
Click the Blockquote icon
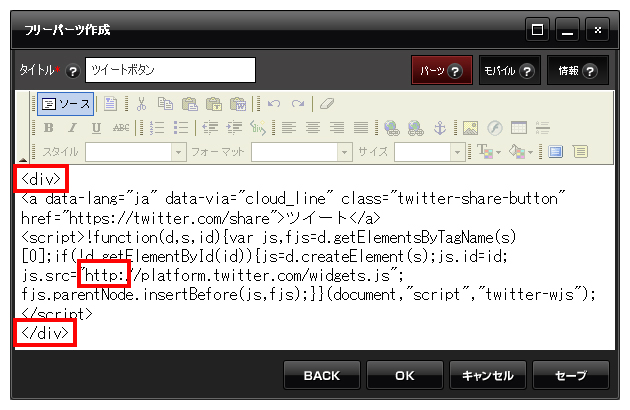click(x=258, y=128)
